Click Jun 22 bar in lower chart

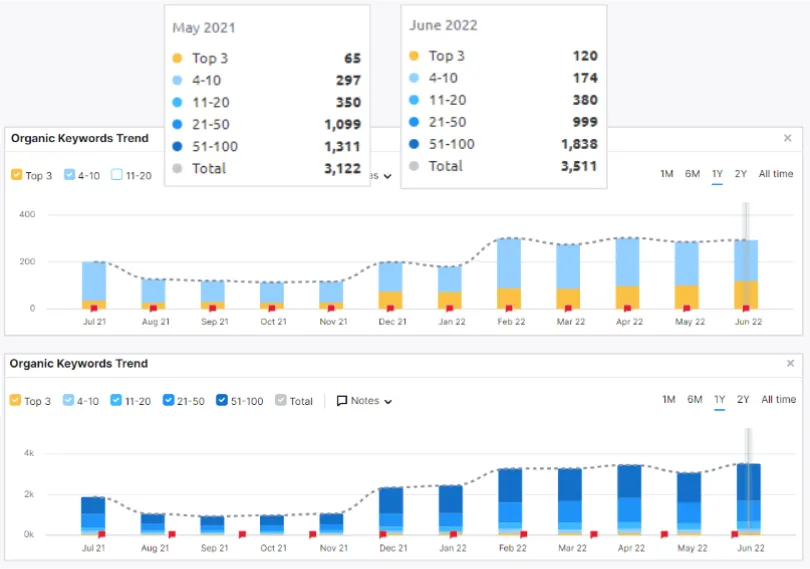[x=749, y=499]
